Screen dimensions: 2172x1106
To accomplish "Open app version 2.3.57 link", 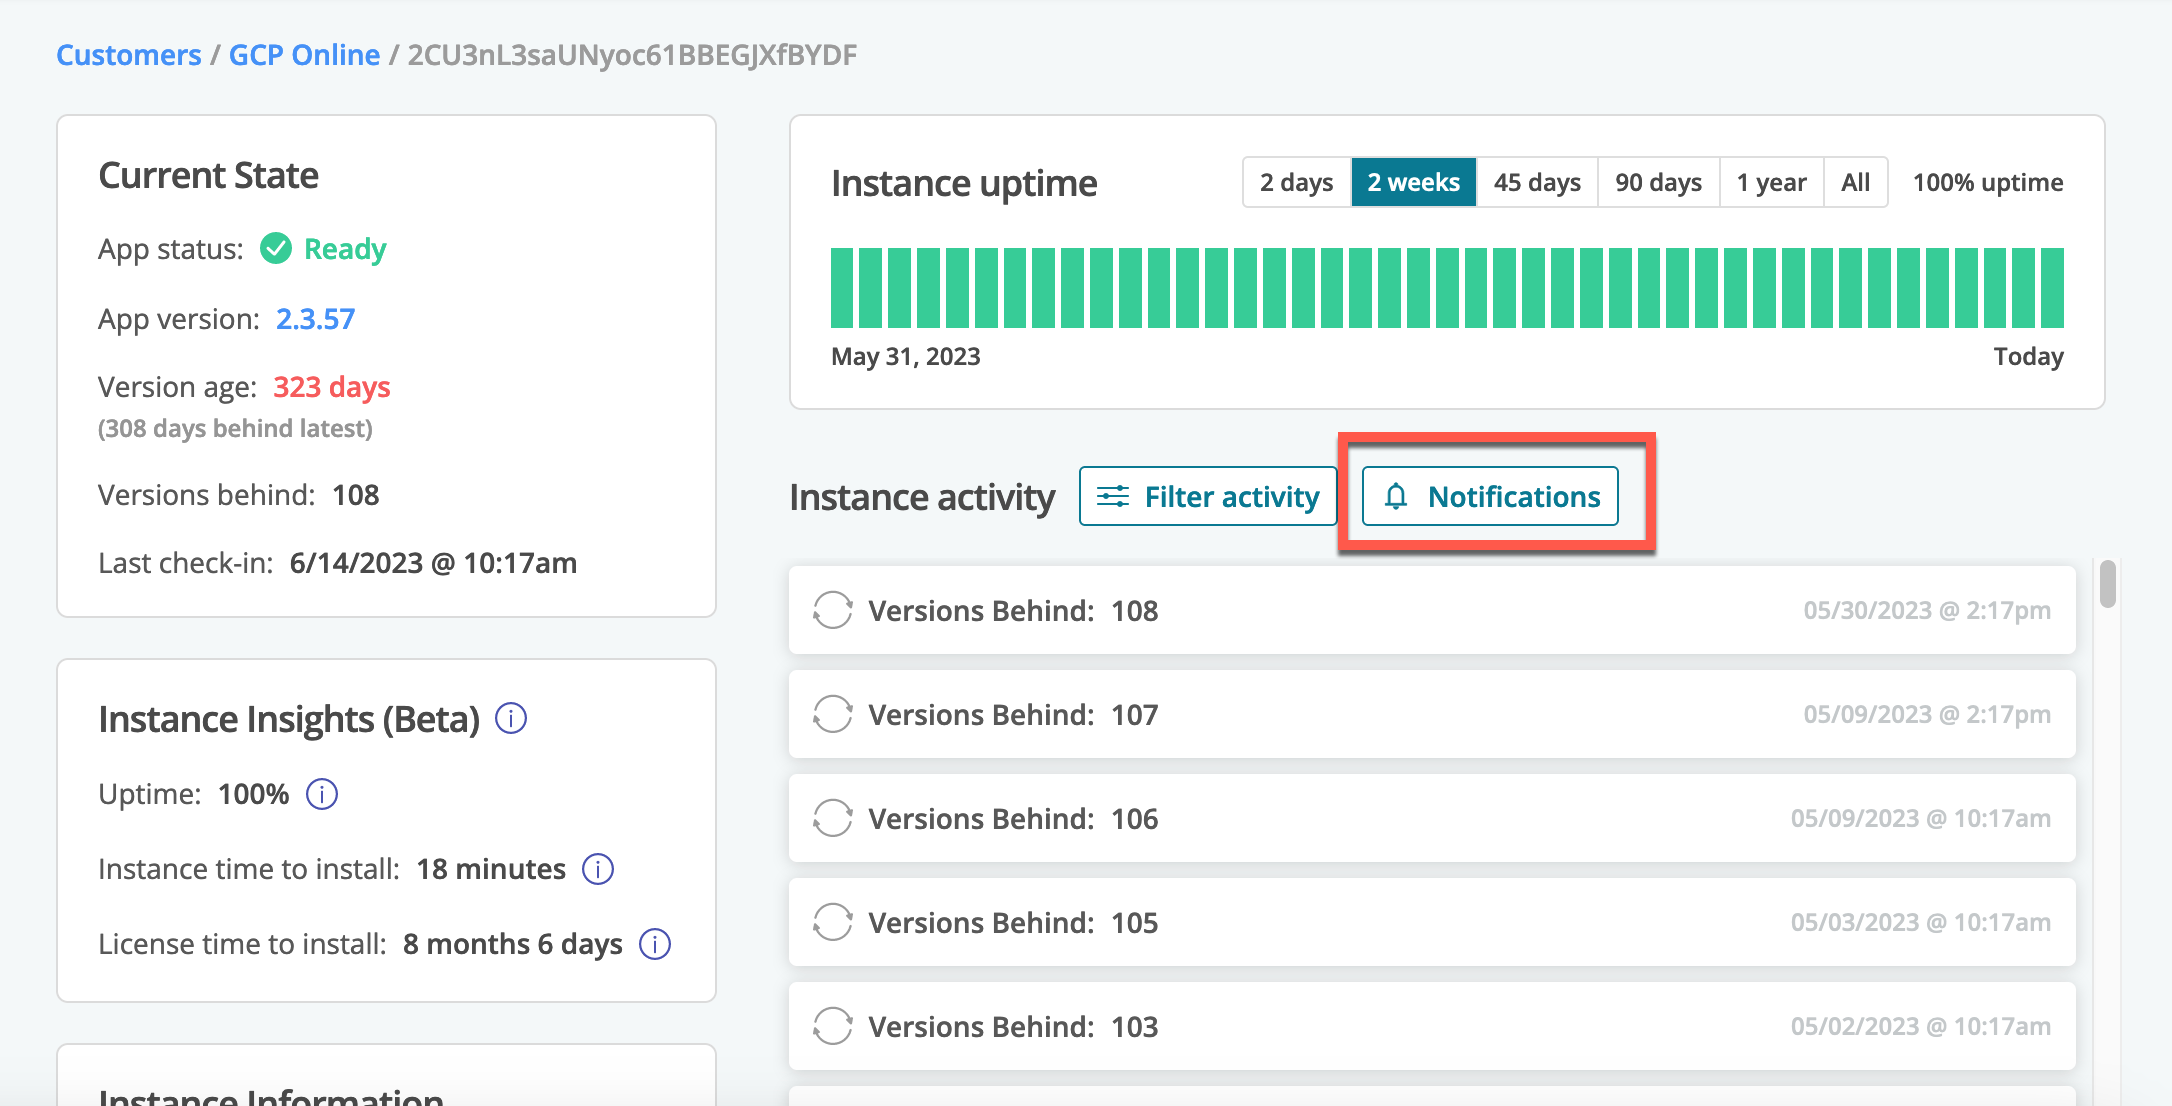I will click(x=315, y=319).
